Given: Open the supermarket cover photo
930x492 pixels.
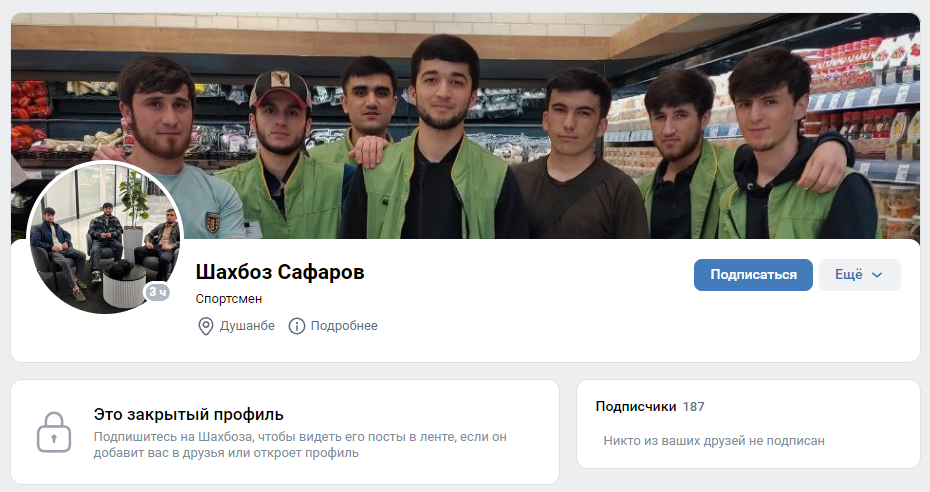Looking at the screenshot, I should click(465, 126).
